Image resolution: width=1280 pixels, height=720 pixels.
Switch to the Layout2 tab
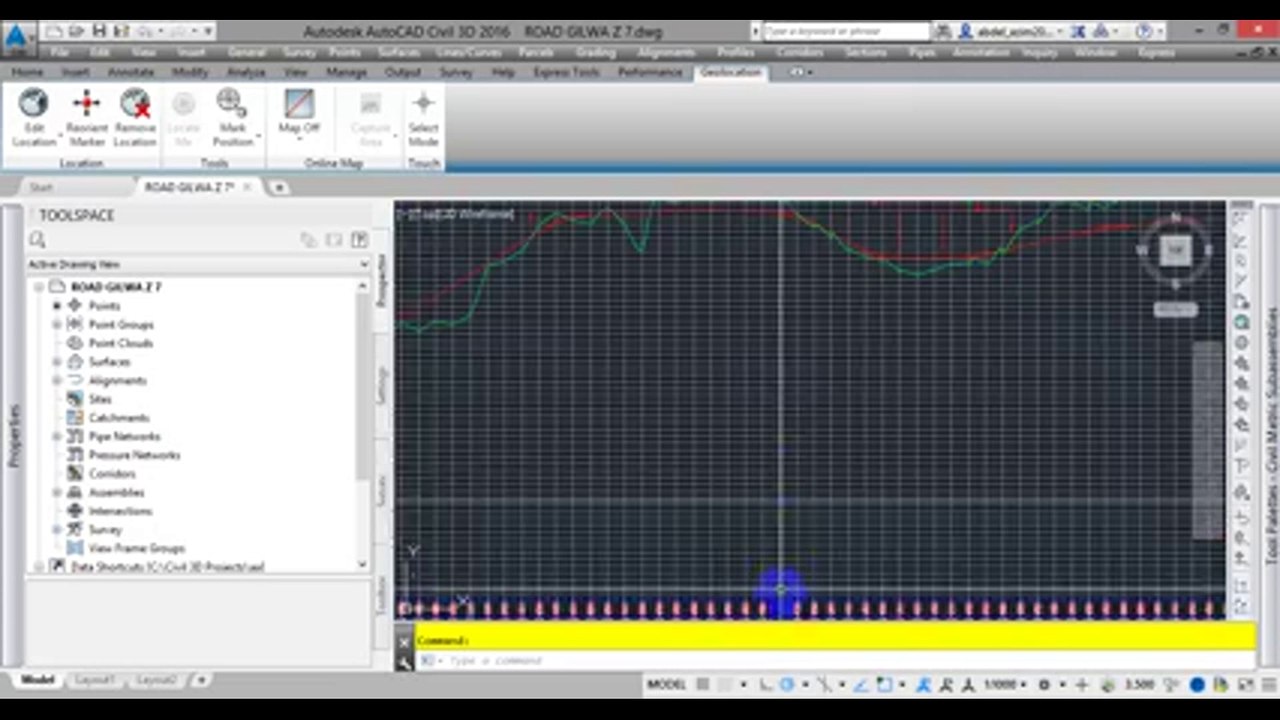[x=156, y=680]
